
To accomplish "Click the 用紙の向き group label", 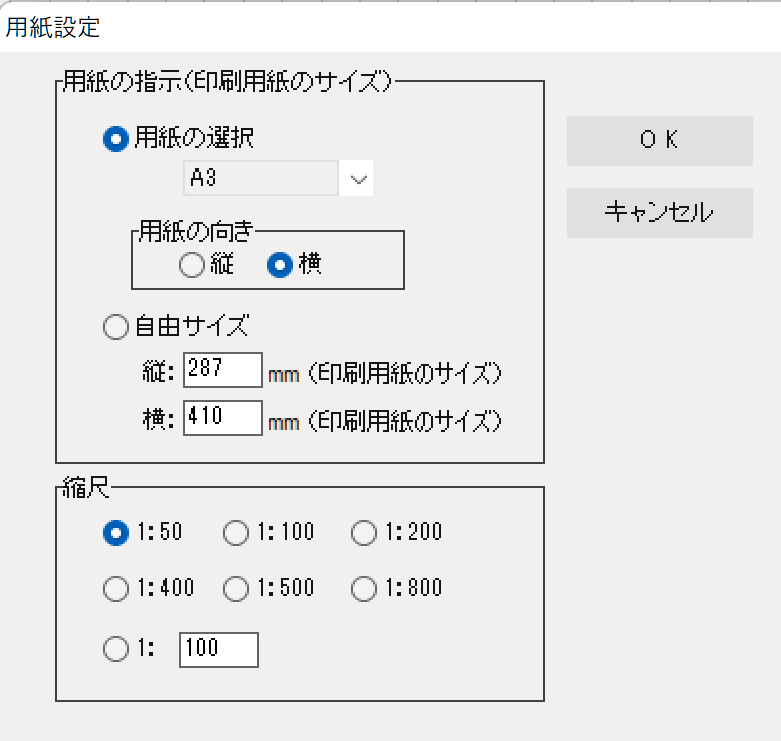I will point(195,231).
